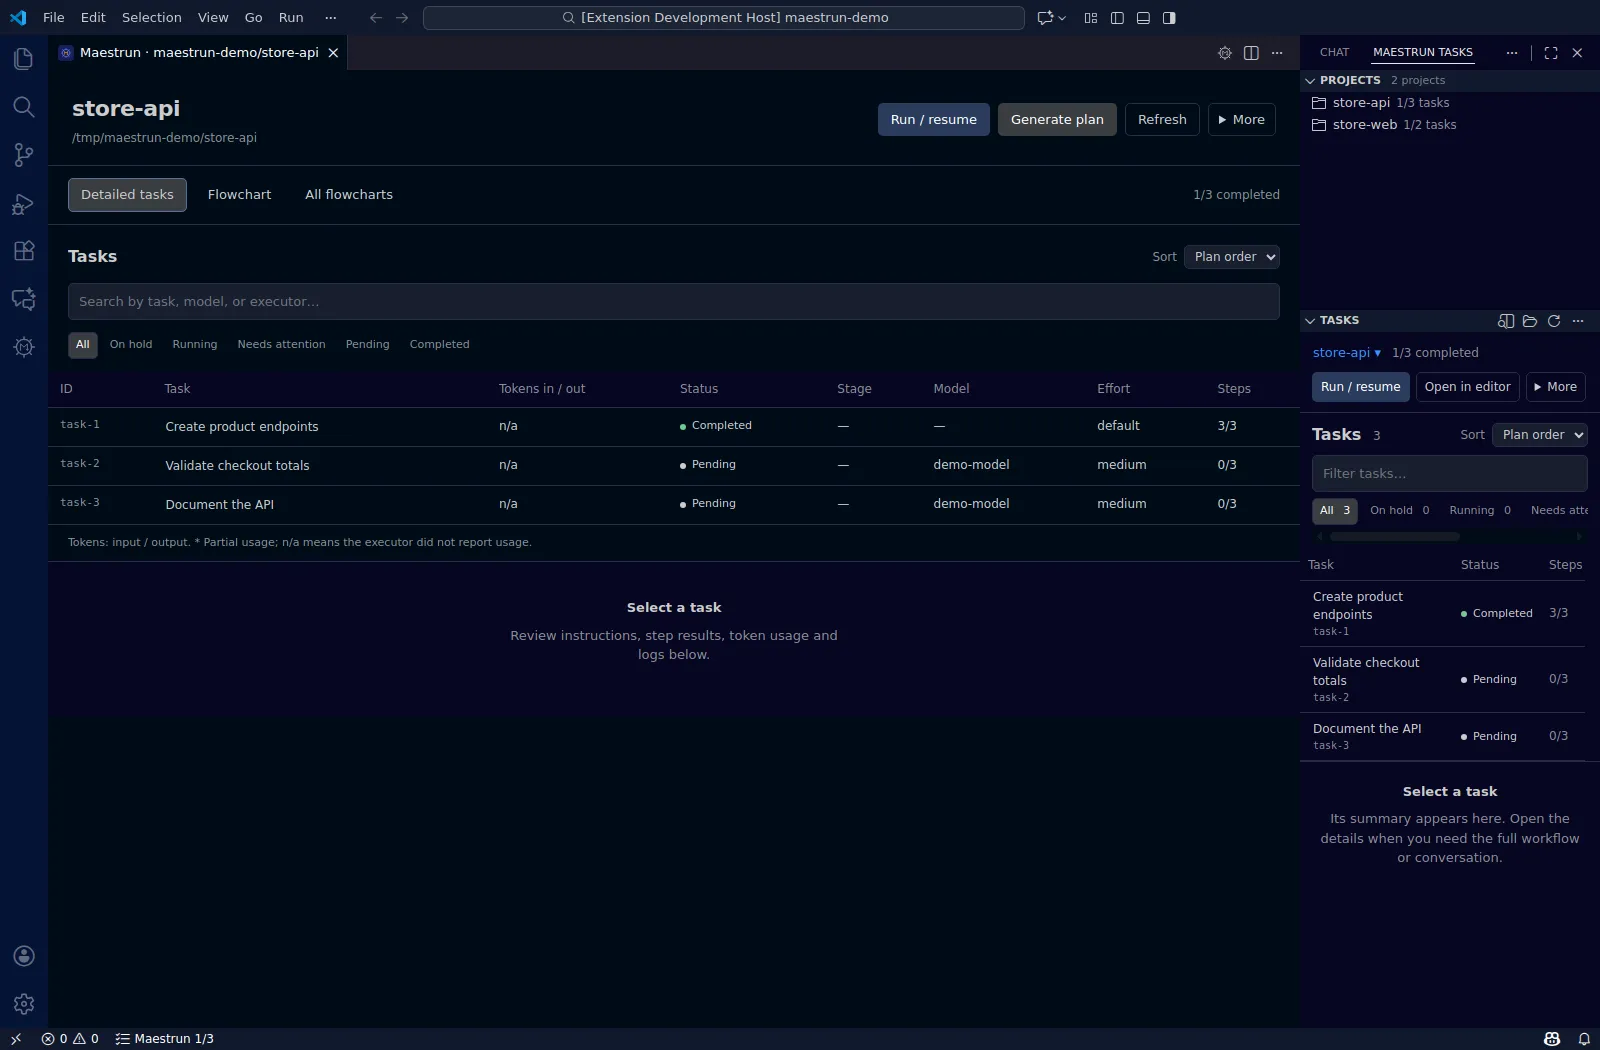
Task: Open the Search view in activity bar
Action: tap(24, 107)
